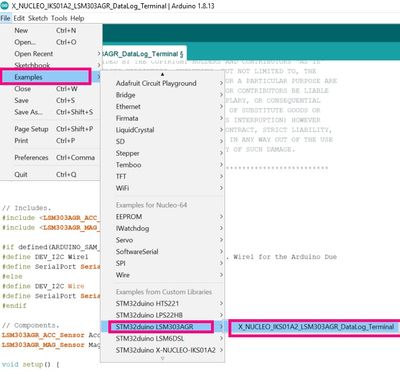Expand the Wire examples submenu

click(x=163, y=275)
